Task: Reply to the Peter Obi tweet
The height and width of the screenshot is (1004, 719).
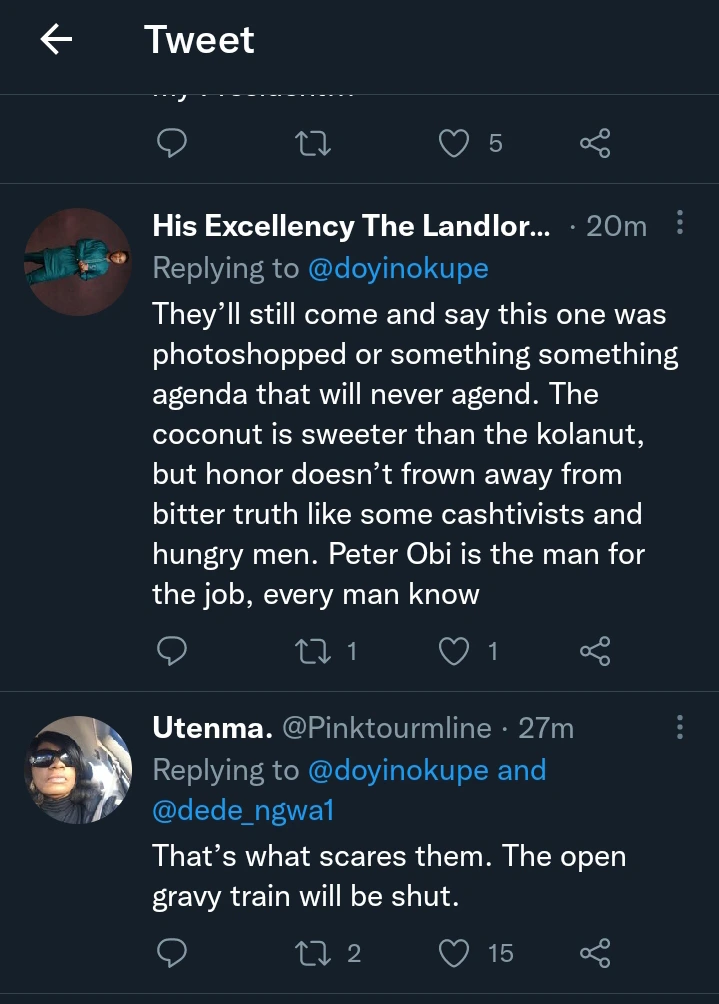Action: tap(173, 652)
